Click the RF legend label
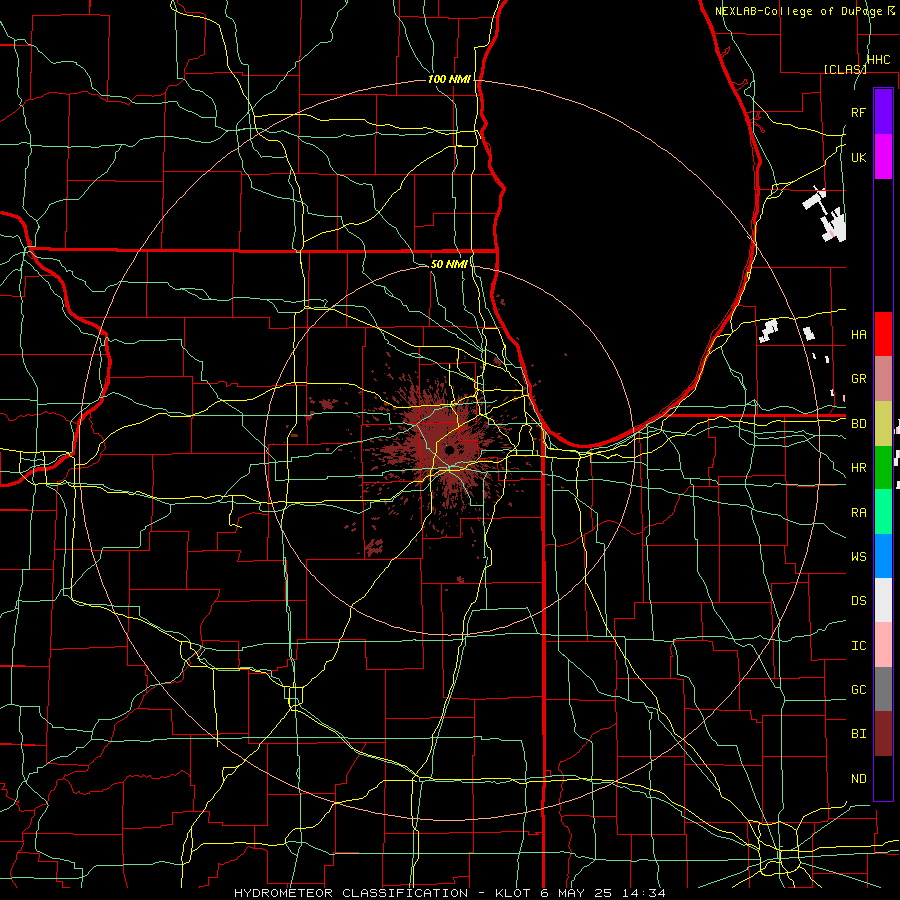 [x=858, y=112]
